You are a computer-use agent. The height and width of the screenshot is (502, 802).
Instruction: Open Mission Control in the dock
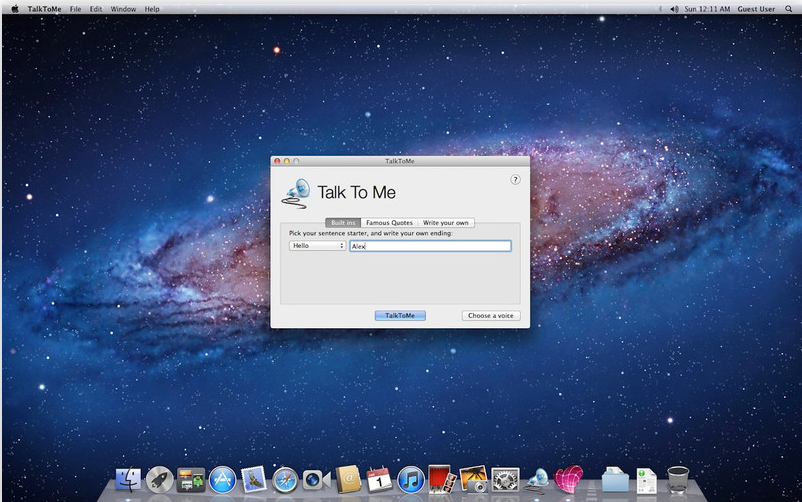191,480
